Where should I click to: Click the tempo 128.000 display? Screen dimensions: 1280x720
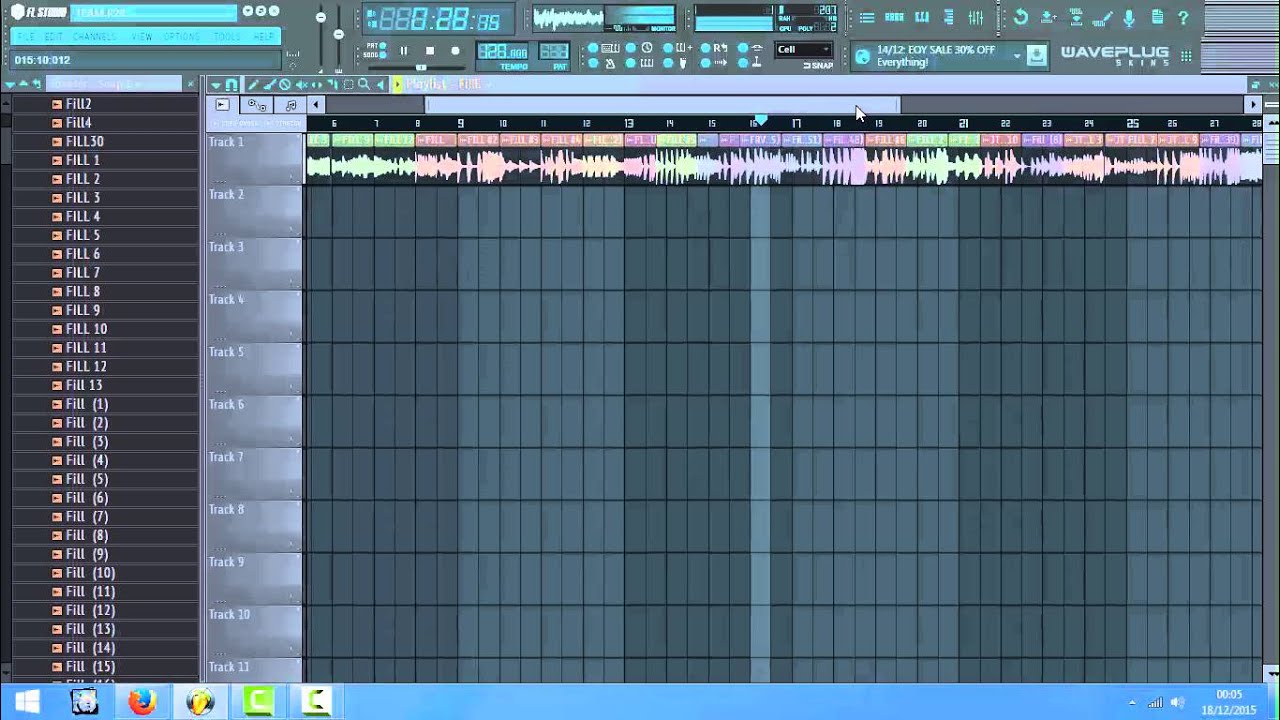[503, 51]
